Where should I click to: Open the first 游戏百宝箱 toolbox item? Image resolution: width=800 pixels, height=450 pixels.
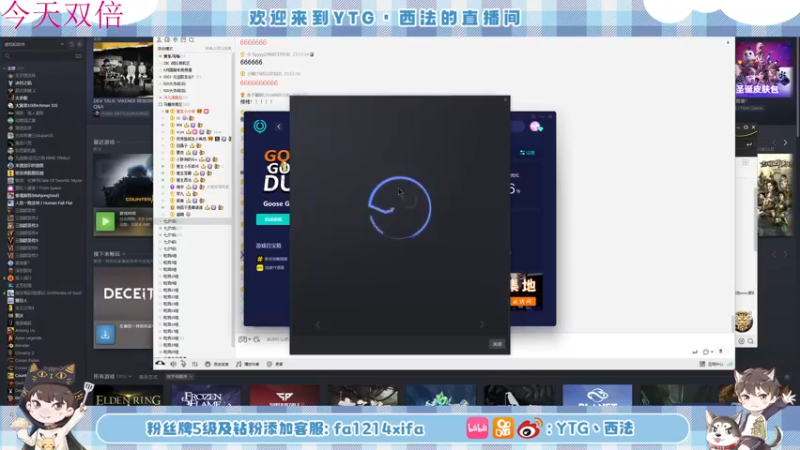(x=272, y=259)
